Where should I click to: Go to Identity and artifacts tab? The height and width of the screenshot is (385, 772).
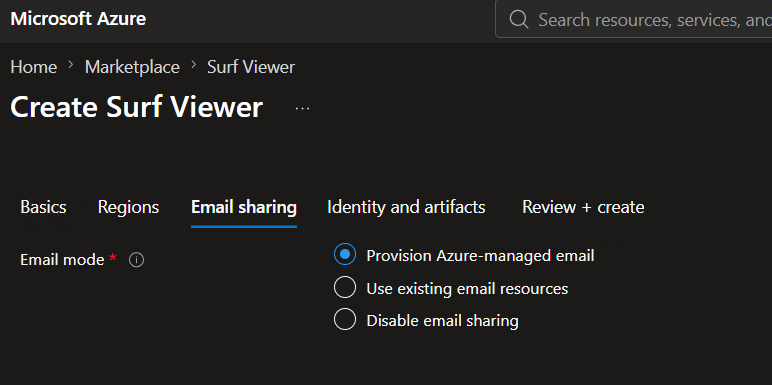(406, 207)
